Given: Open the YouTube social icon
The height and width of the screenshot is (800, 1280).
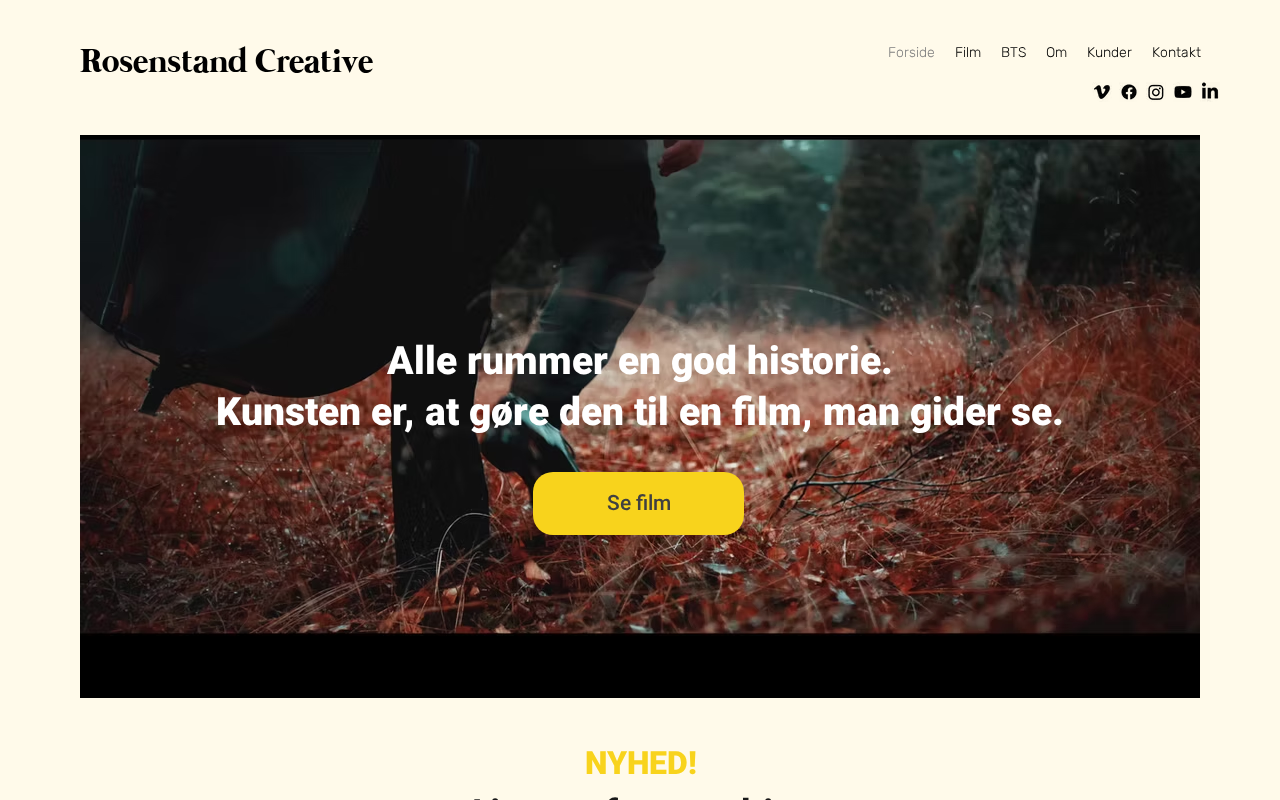Looking at the screenshot, I should (1183, 92).
